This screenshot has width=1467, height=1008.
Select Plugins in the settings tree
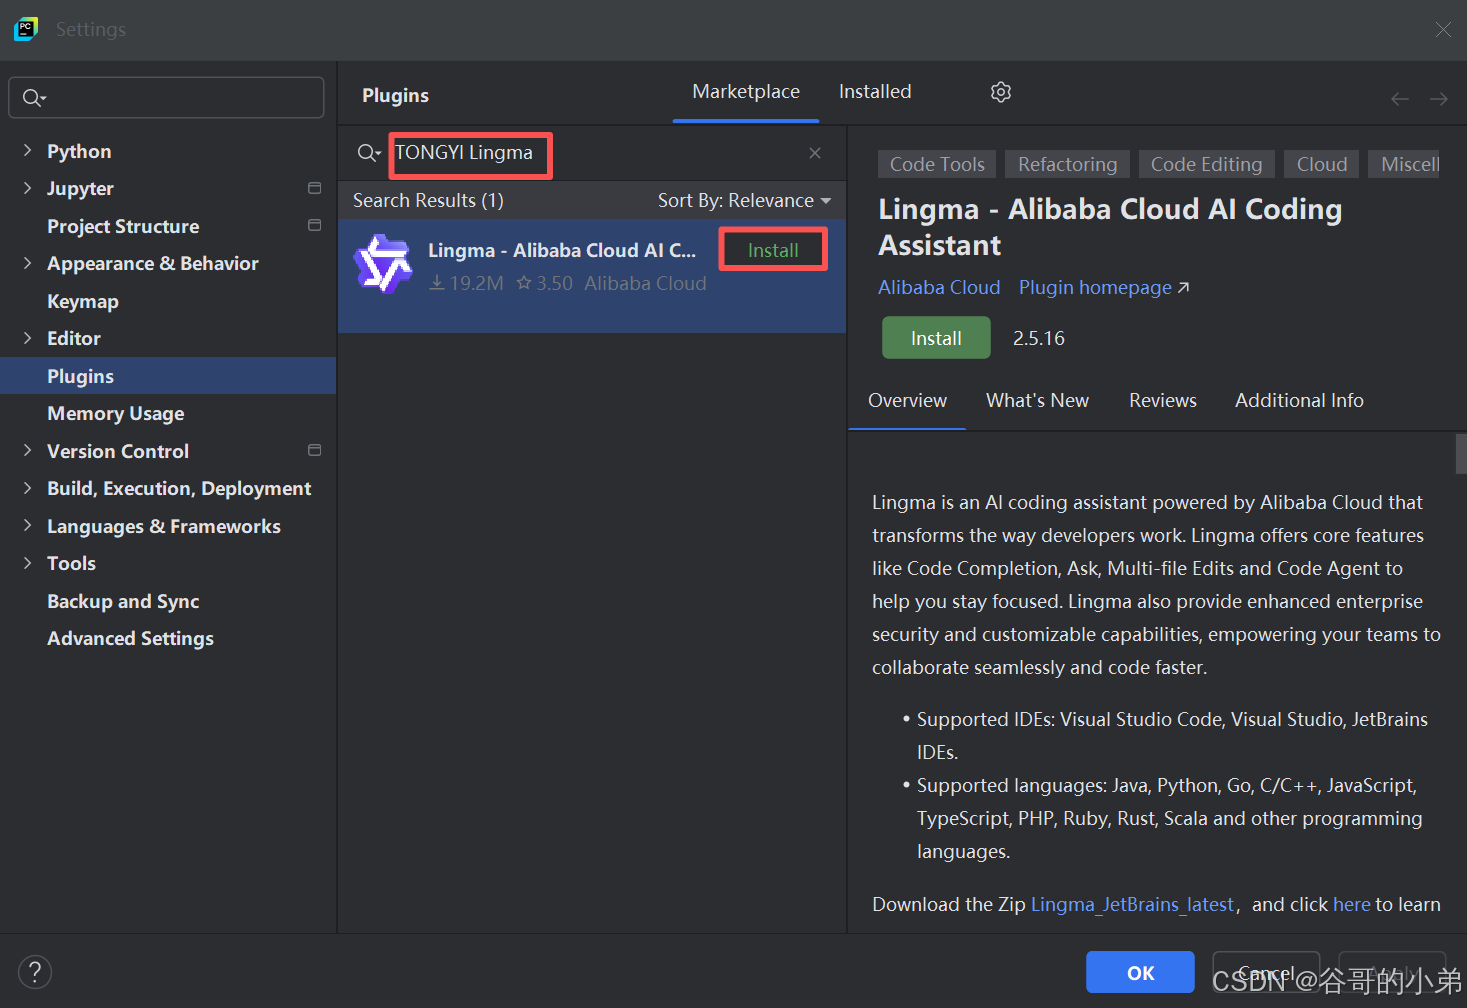[x=168, y=376]
